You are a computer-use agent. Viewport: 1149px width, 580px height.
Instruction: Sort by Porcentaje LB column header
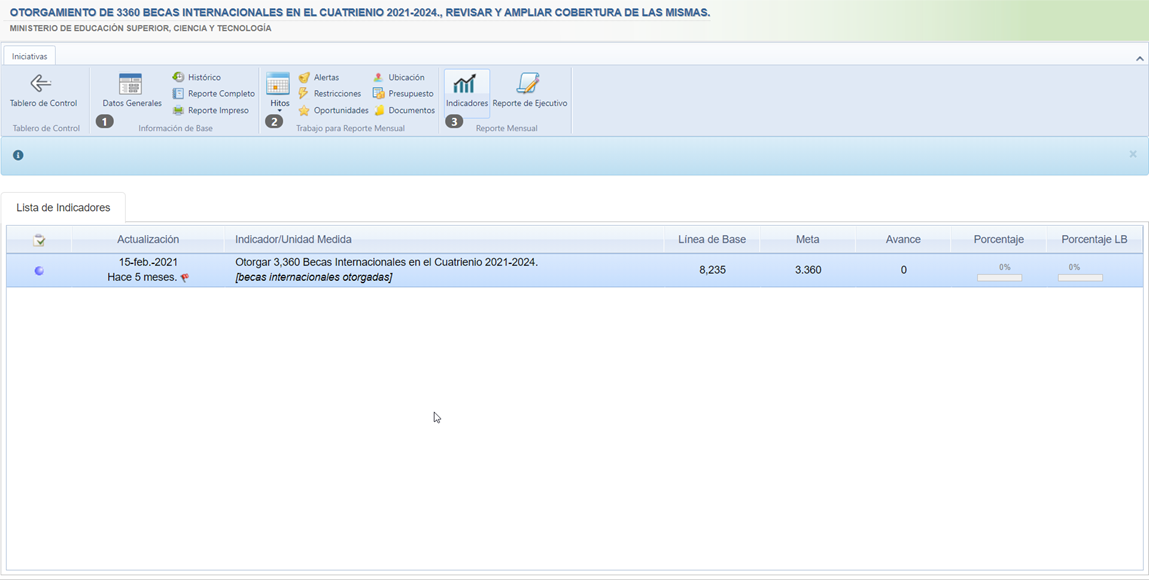click(1094, 239)
